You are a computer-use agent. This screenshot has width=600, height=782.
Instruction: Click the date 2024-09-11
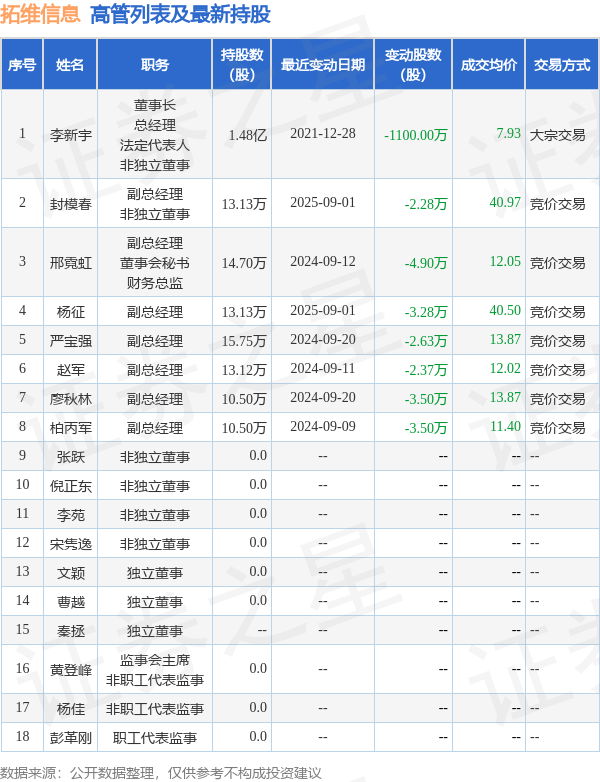323,369
